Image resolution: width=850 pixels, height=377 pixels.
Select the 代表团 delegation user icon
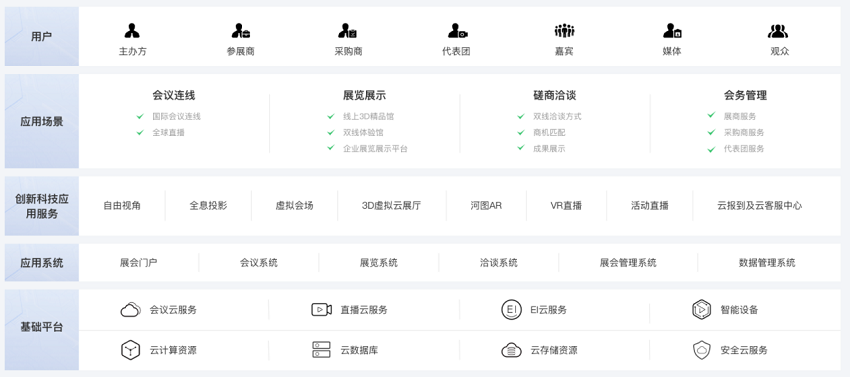(x=458, y=31)
